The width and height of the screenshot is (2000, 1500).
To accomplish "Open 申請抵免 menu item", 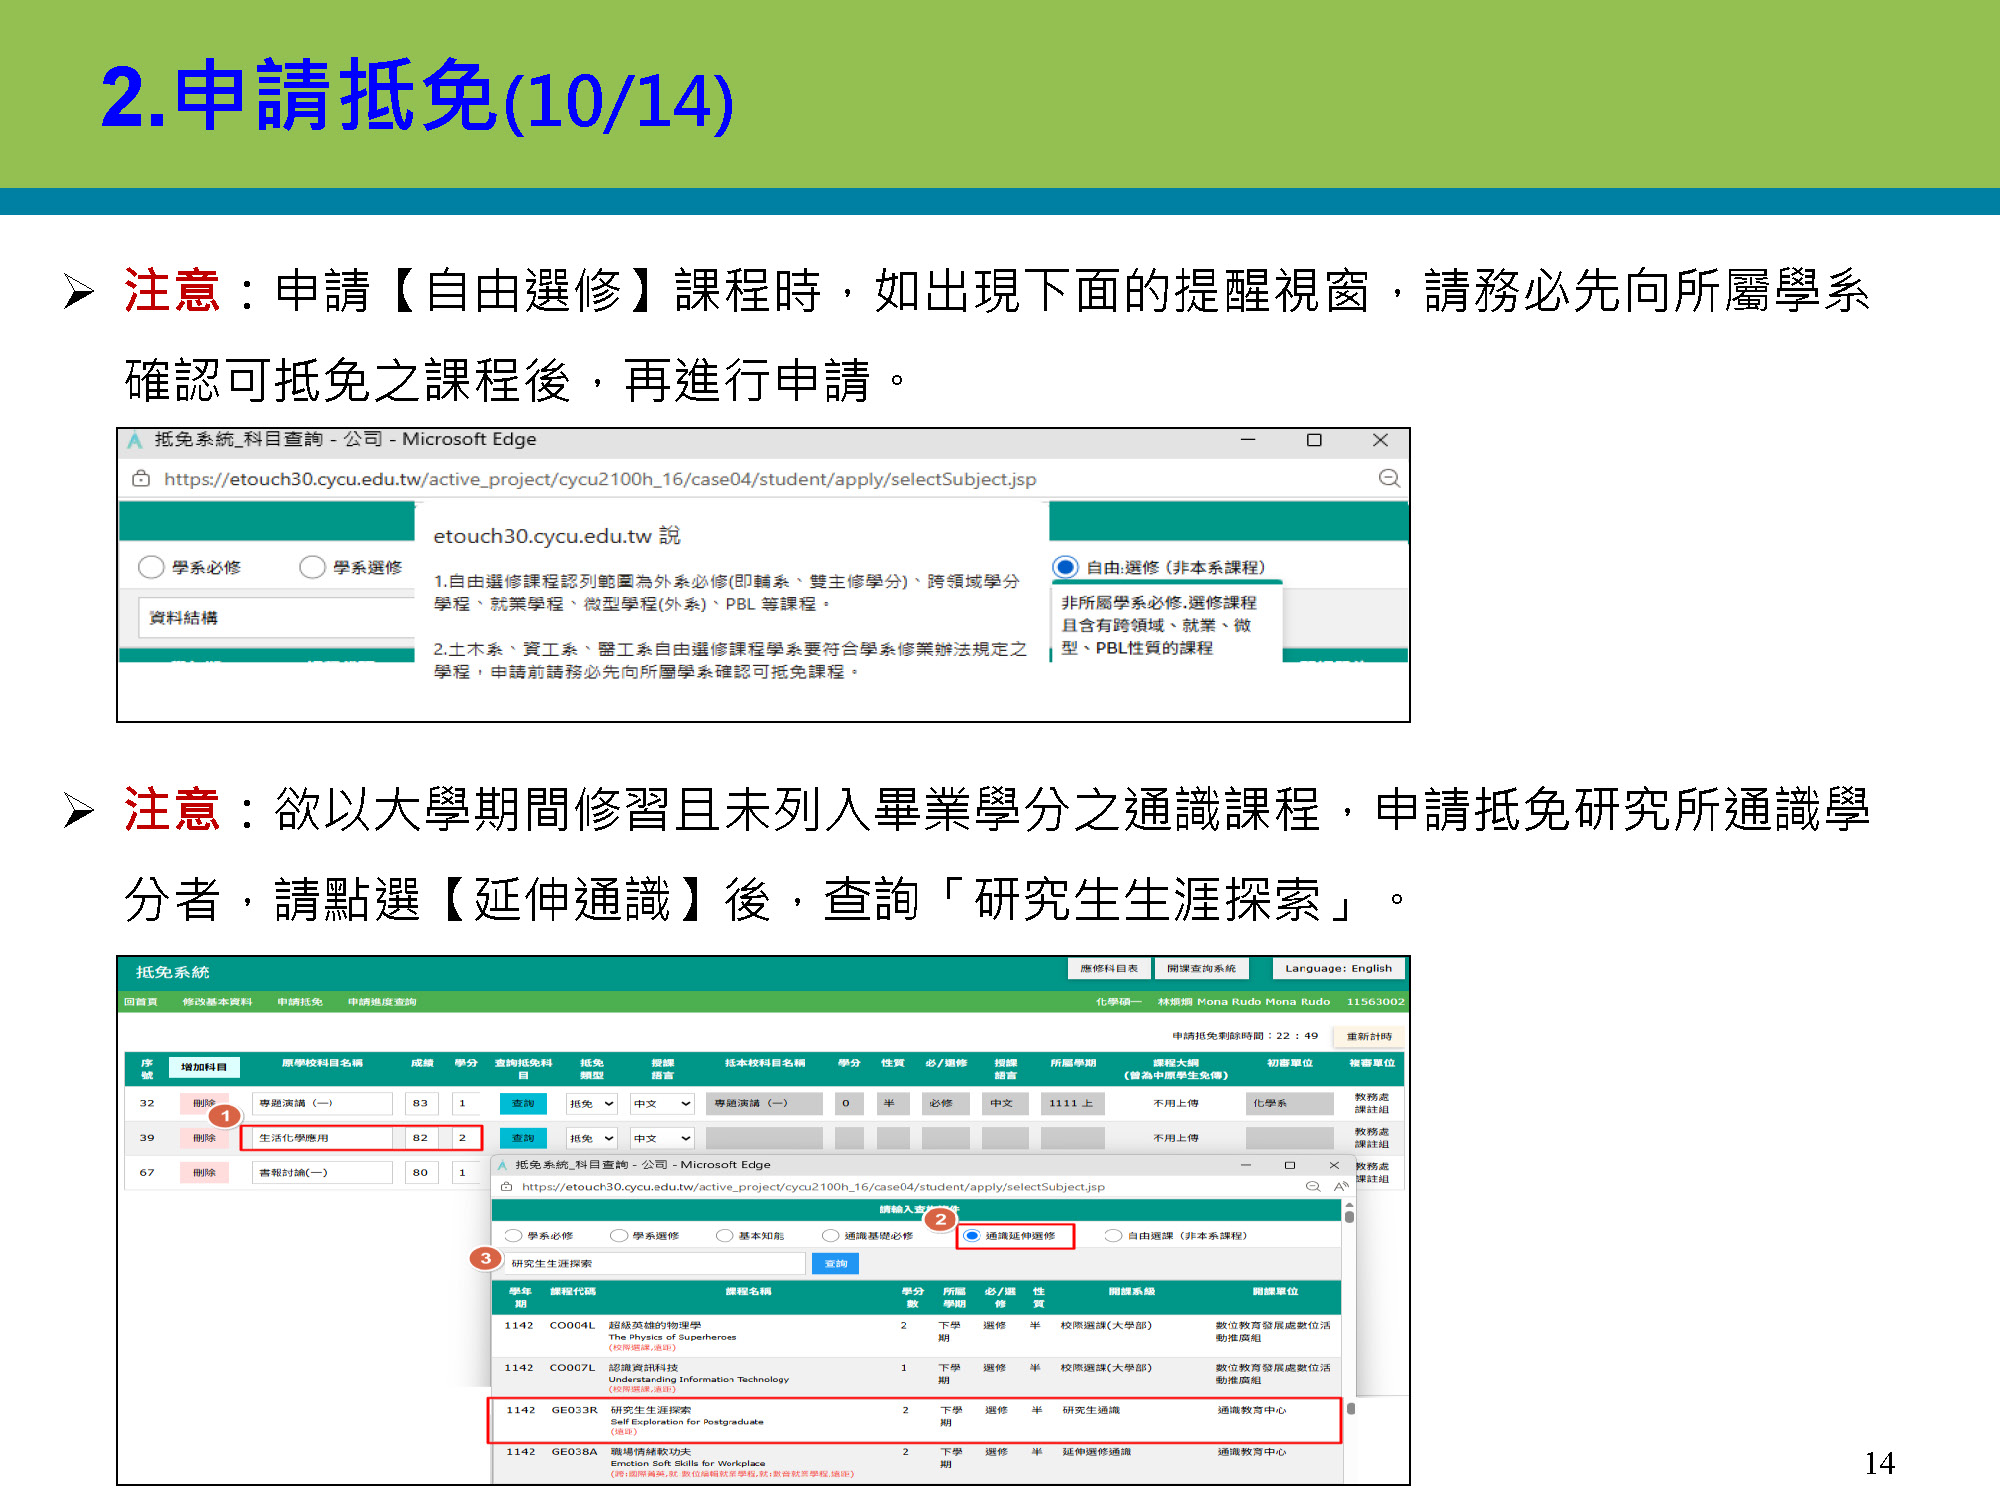I will pyautogui.click(x=300, y=1001).
